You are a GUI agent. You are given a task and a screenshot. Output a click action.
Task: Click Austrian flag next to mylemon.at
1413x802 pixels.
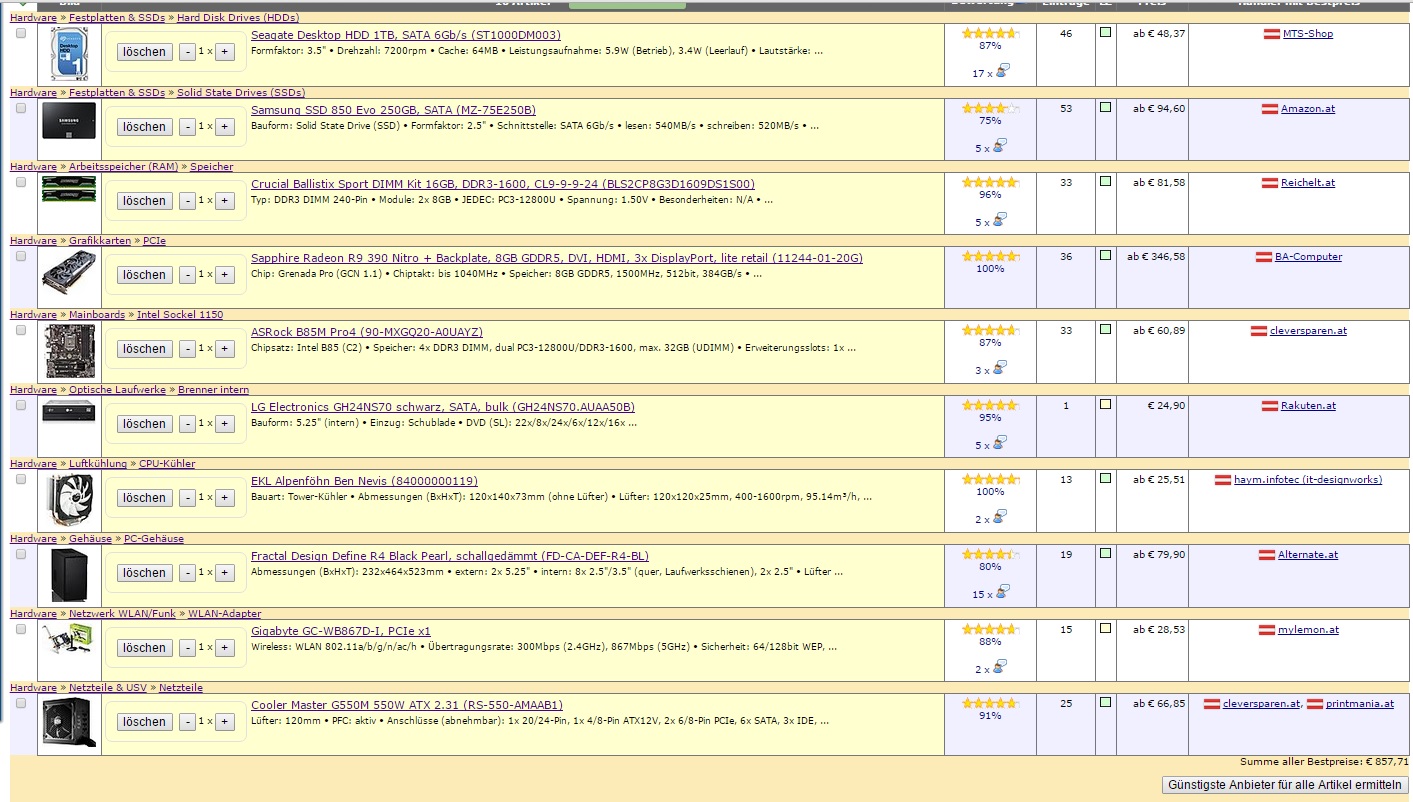tap(1267, 630)
